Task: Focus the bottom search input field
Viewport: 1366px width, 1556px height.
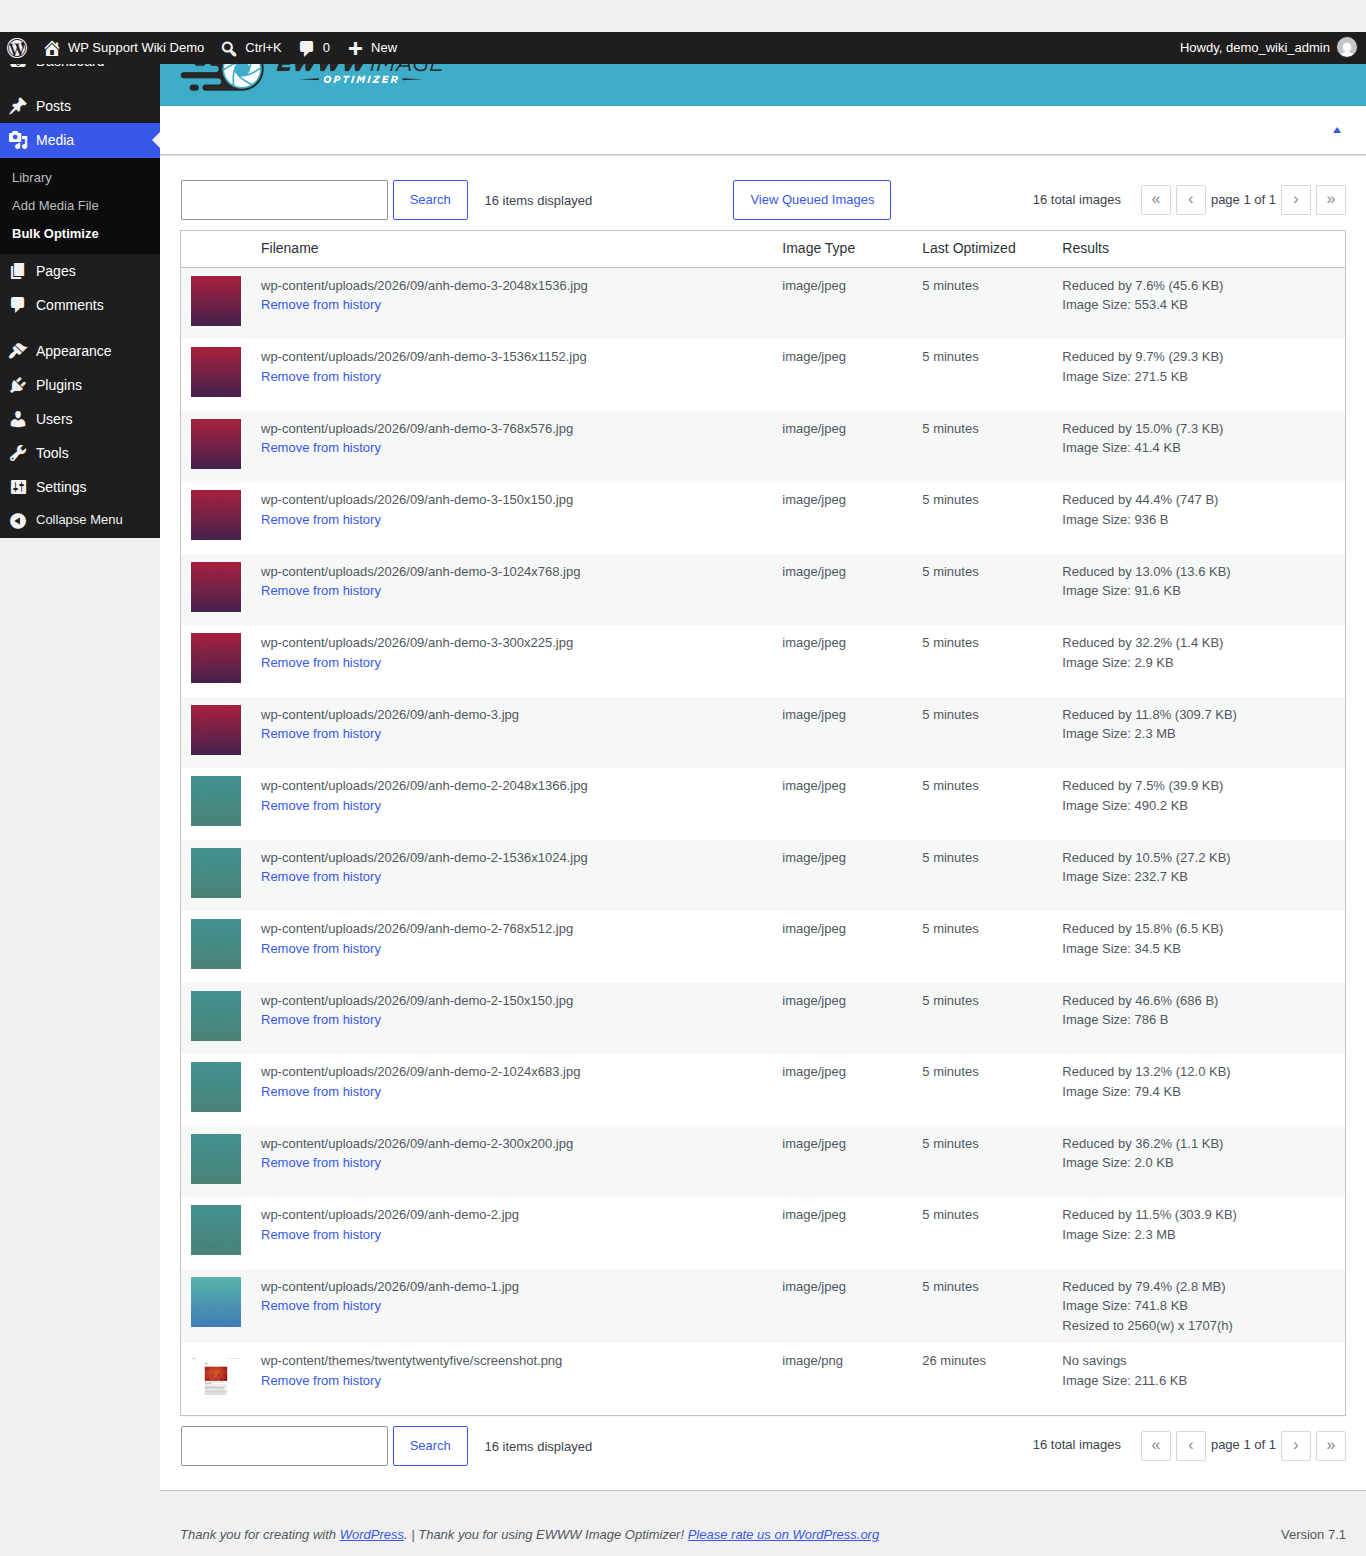Action: [x=284, y=1446]
